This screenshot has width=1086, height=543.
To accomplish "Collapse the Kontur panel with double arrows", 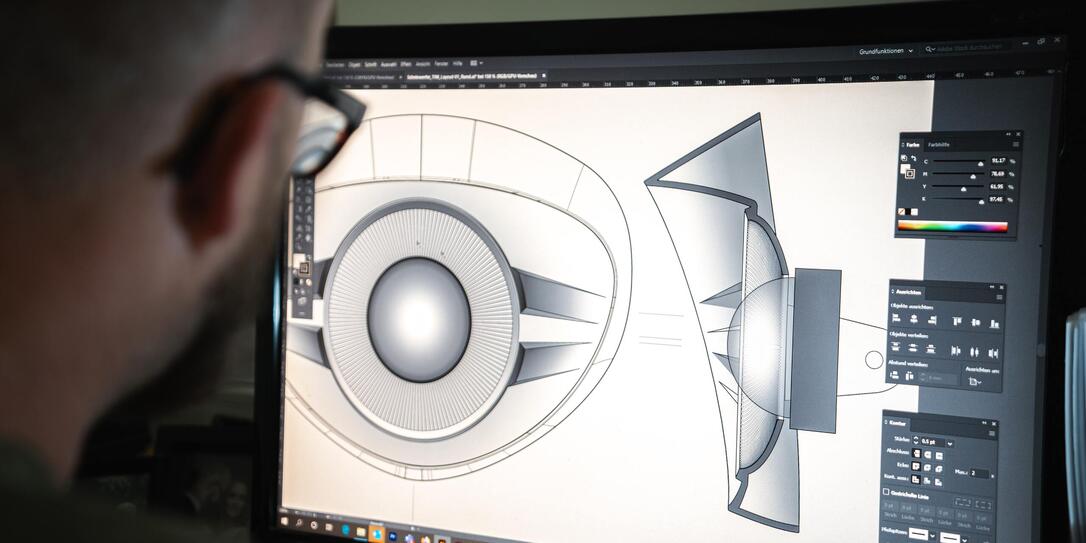I will point(984,422).
